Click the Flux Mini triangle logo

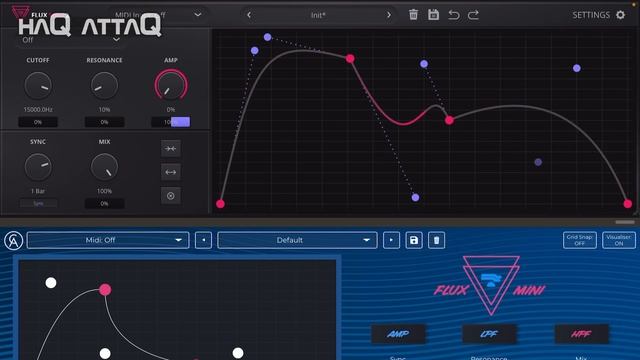click(x=491, y=285)
